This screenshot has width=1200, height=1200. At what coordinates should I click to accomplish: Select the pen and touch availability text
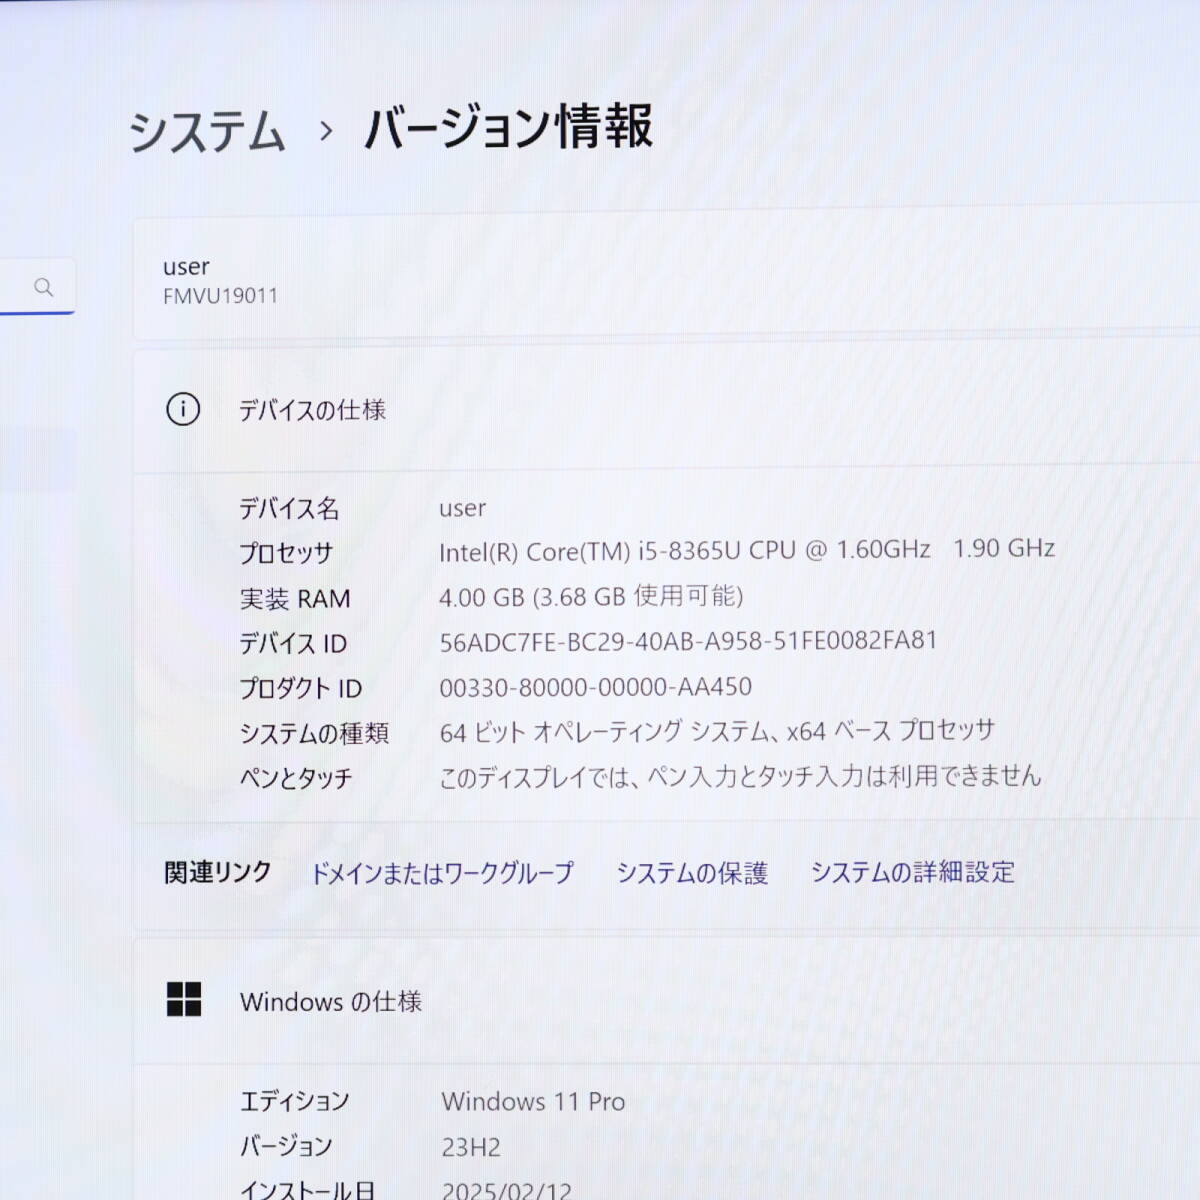[x=740, y=777]
